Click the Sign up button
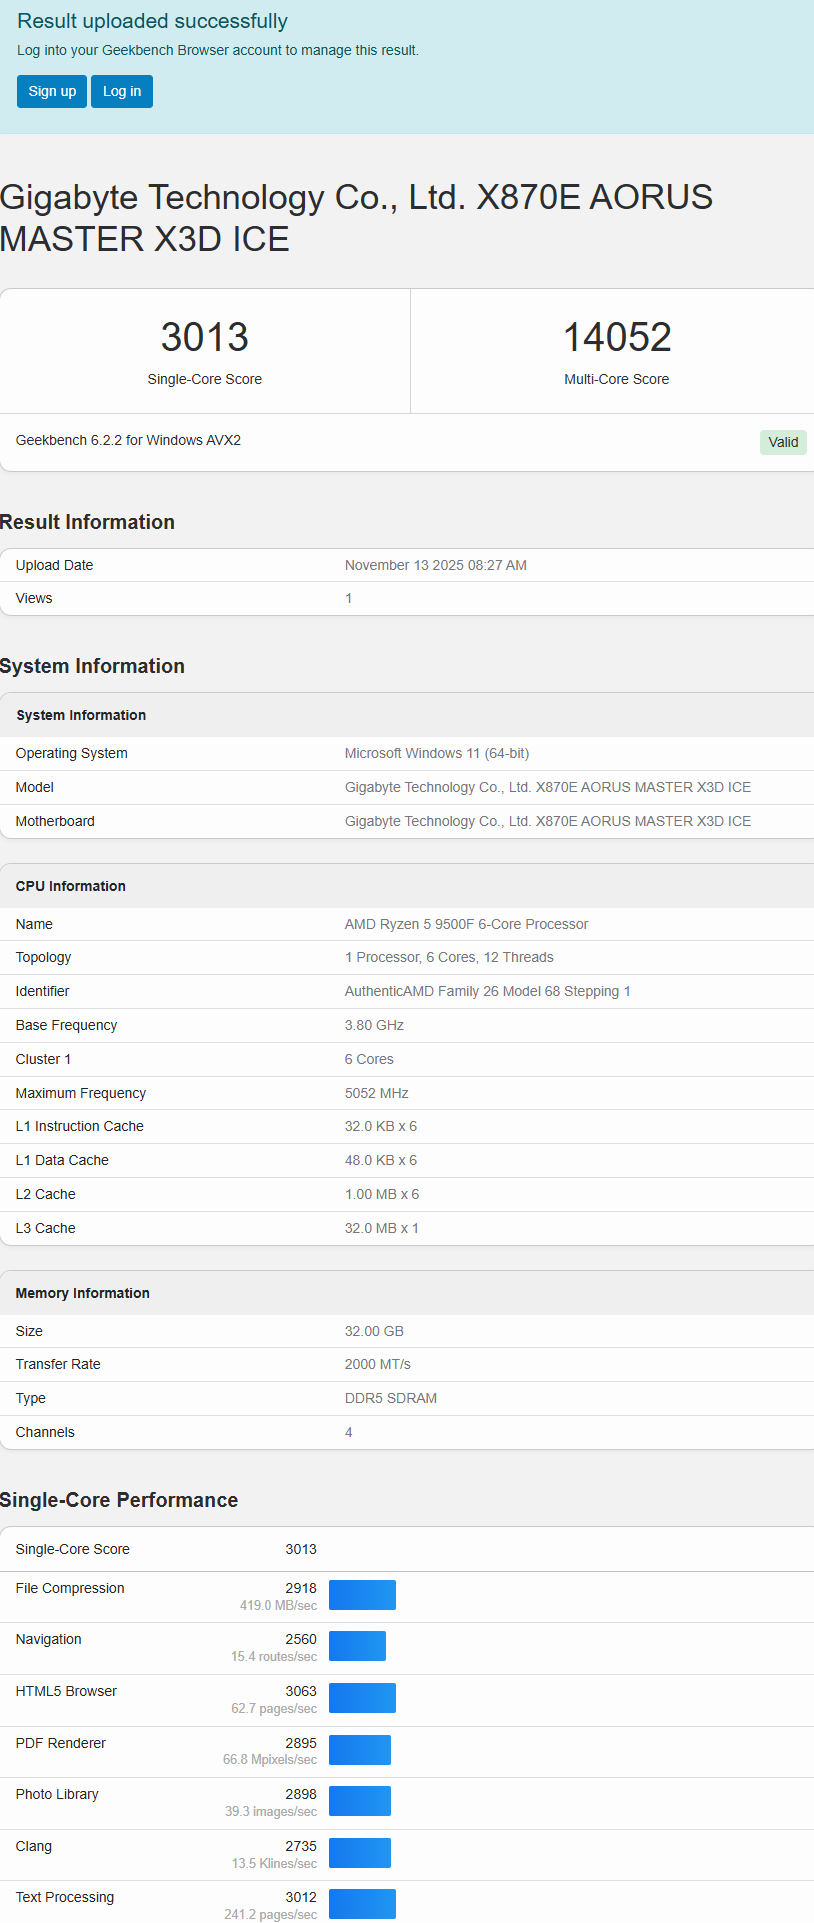This screenshot has height=1923, width=814. point(52,91)
